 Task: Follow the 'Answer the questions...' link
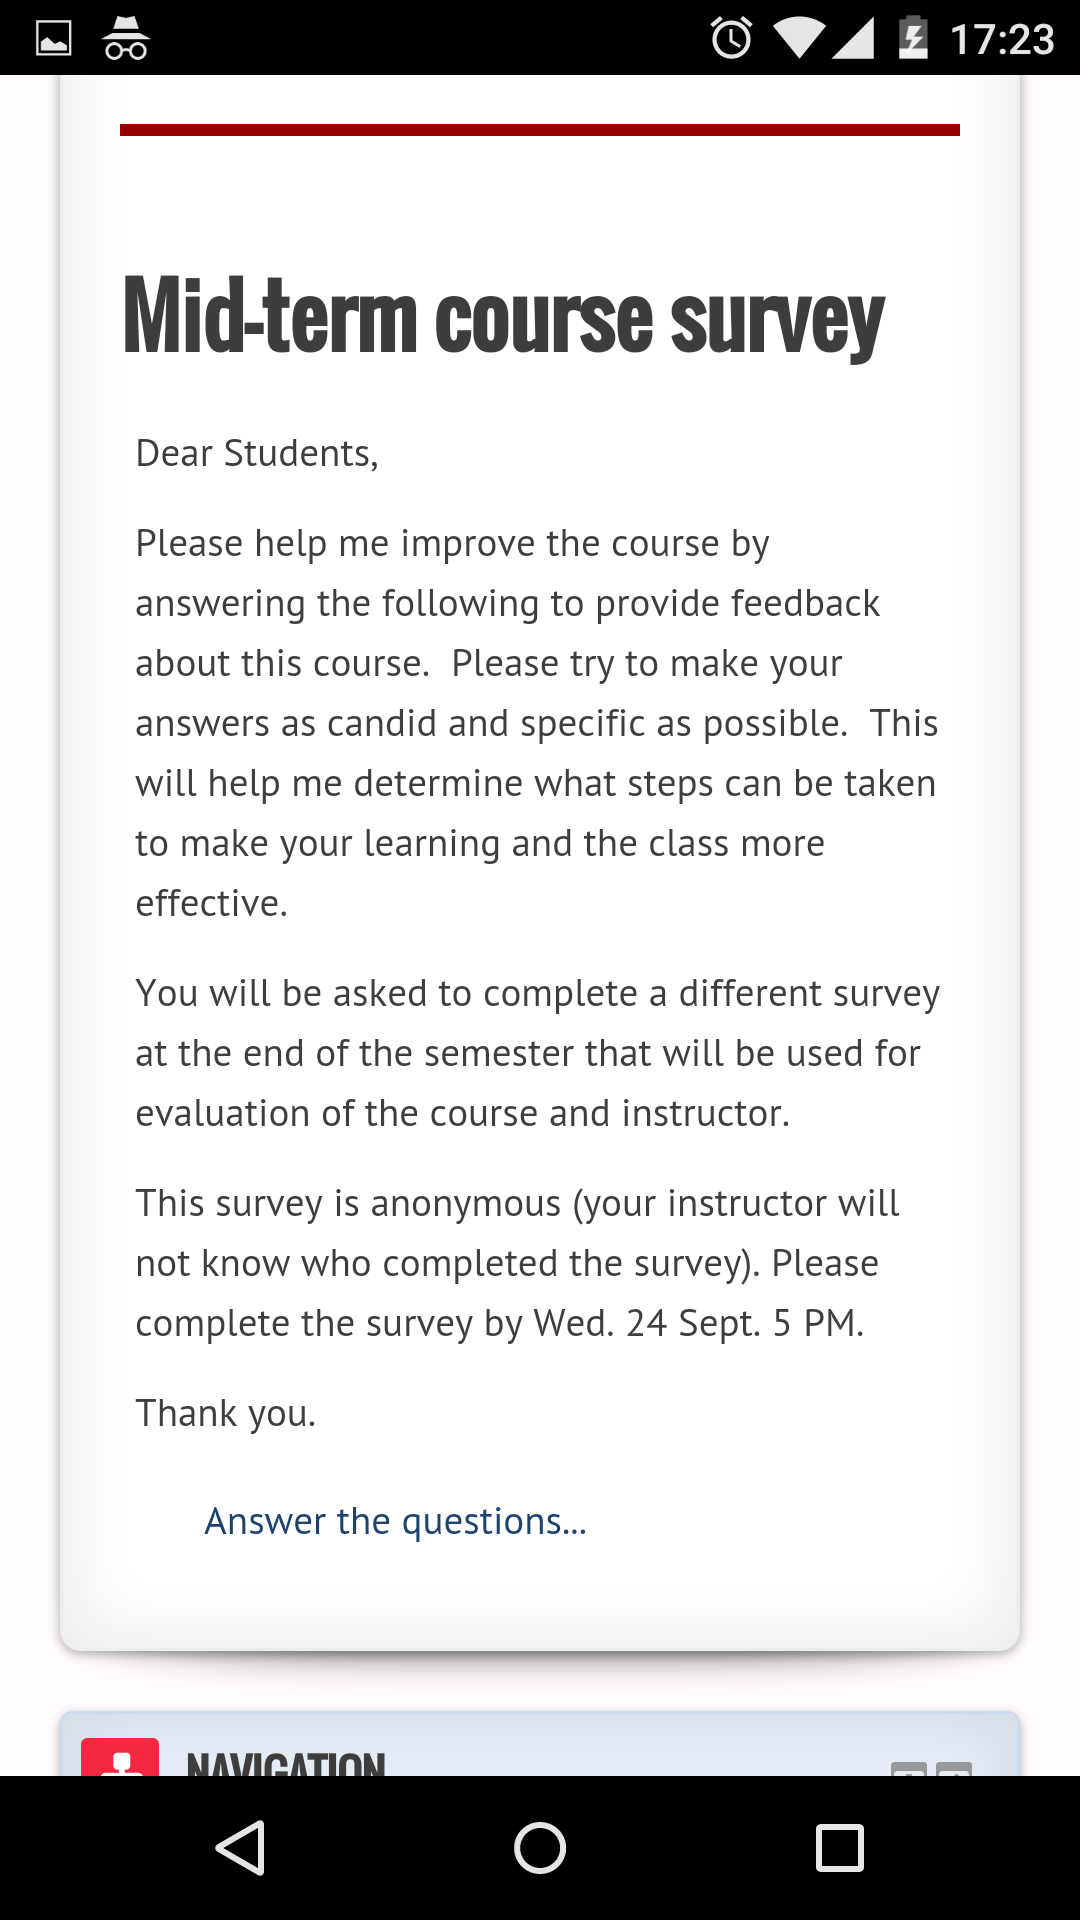(x=396, y=1521)
